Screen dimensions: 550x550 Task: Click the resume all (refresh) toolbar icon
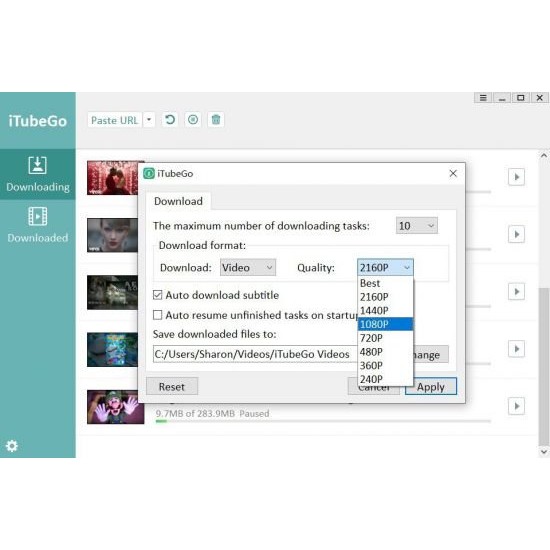pyautogui.click(x=170, y=120)
